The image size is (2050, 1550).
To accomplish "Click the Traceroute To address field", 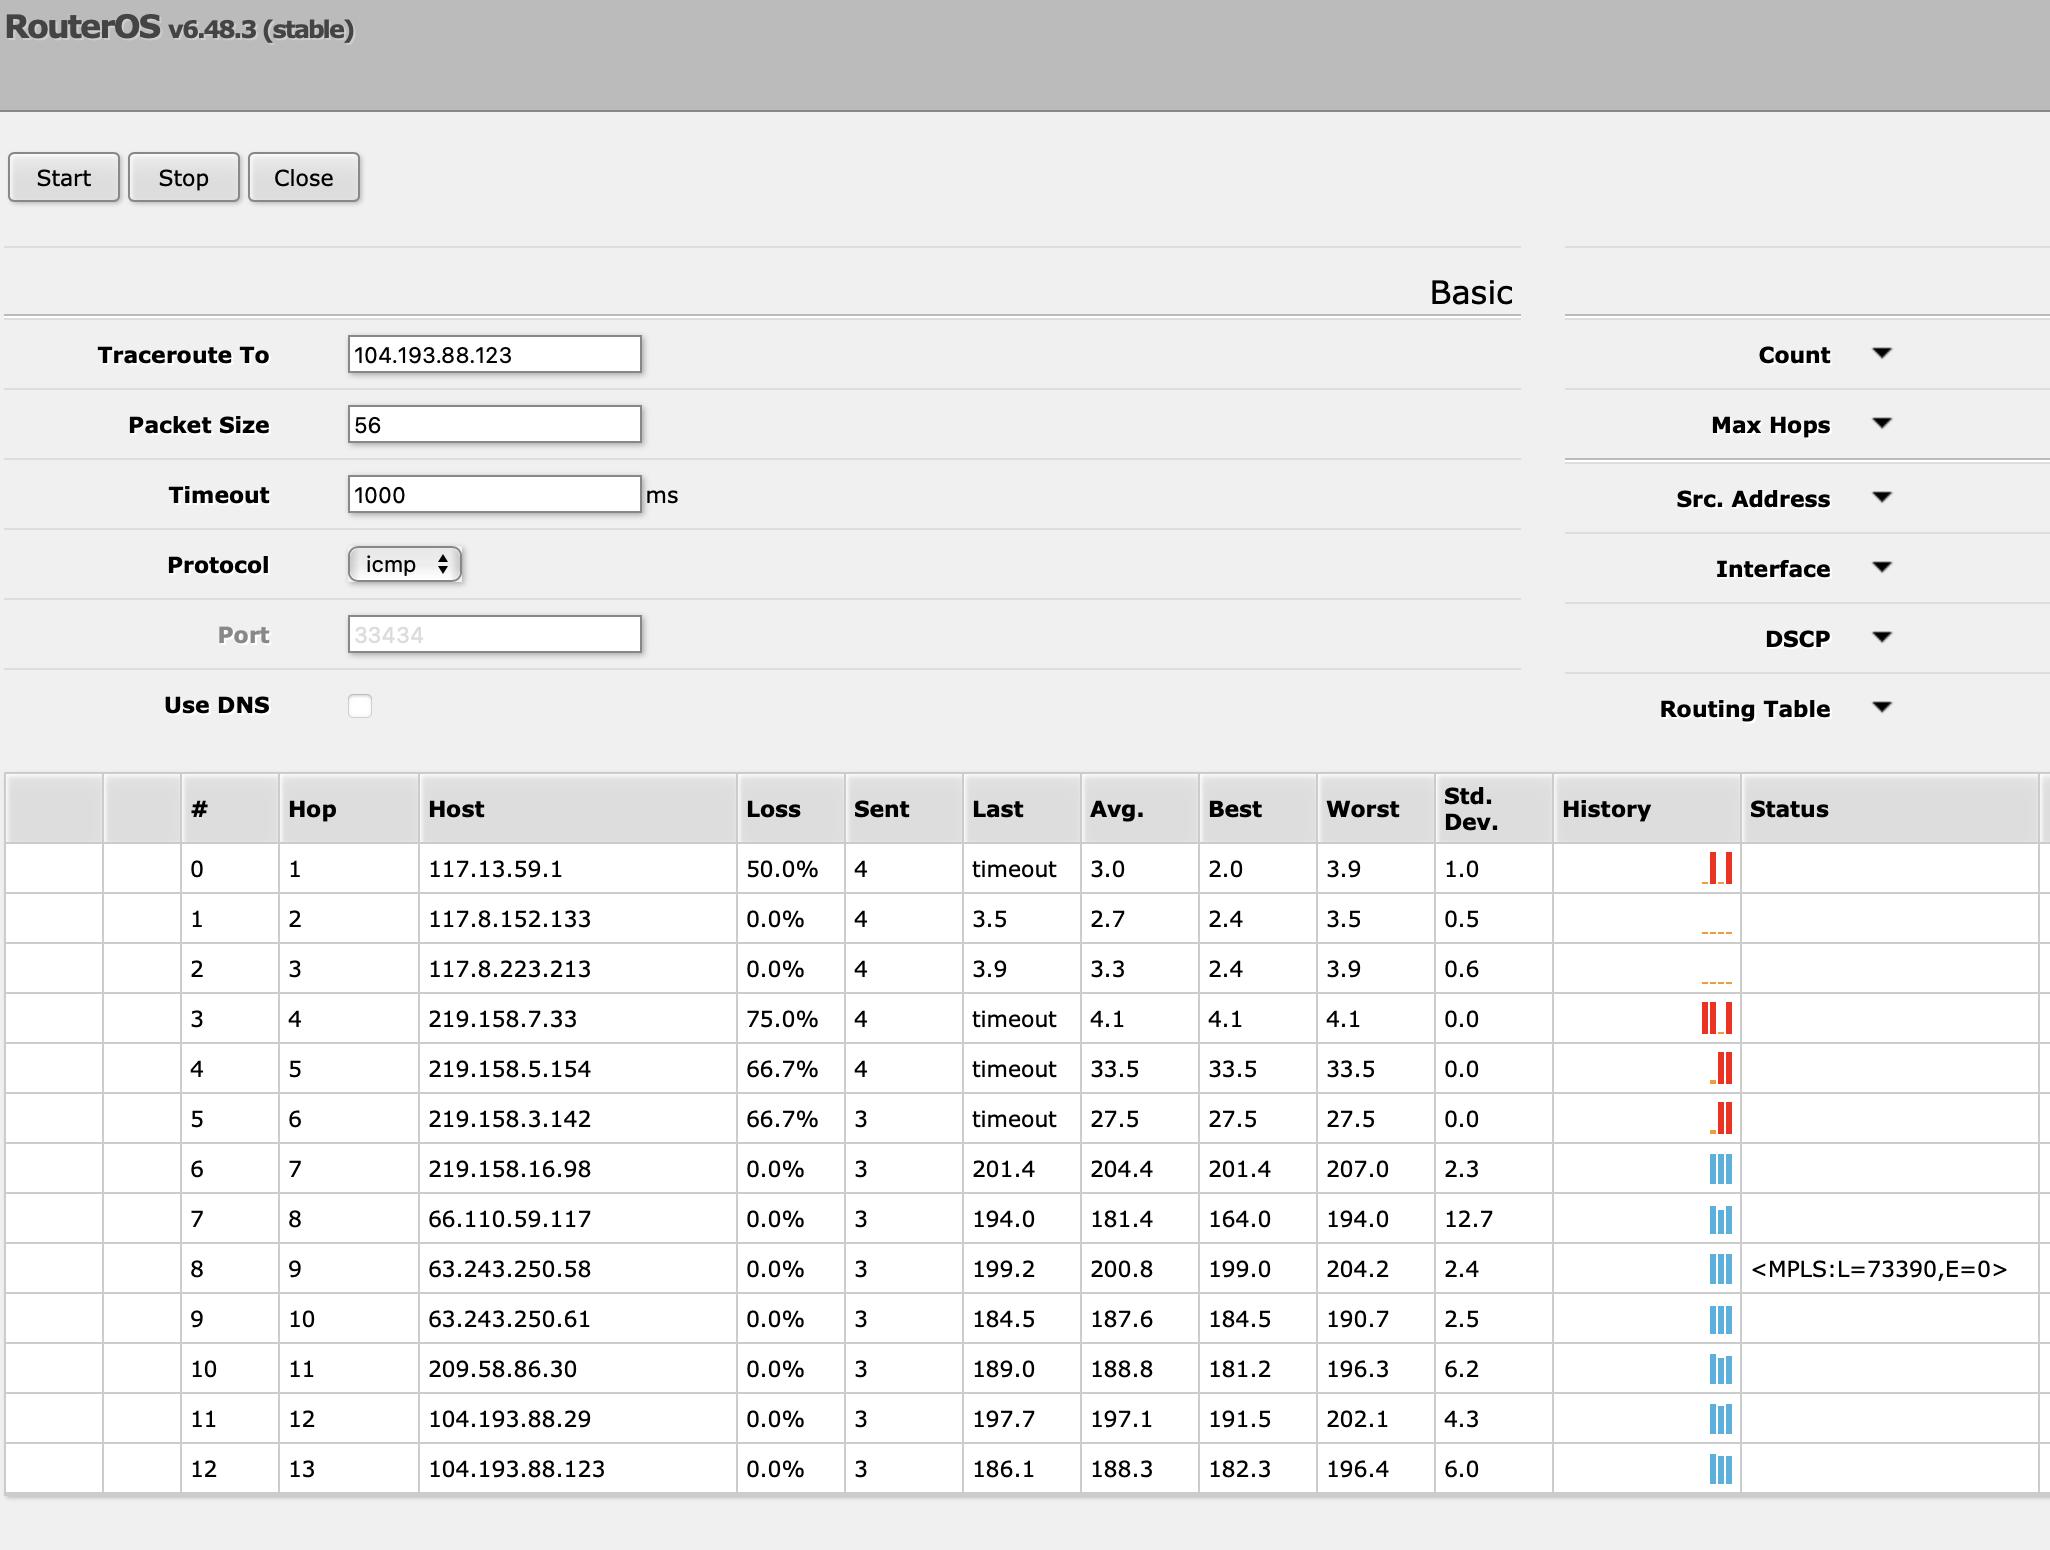I will click(x=494, y=355).
